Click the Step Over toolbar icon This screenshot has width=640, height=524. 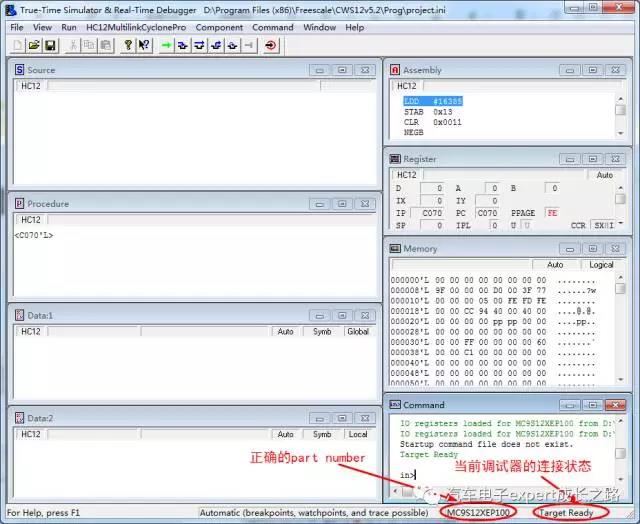199,46
